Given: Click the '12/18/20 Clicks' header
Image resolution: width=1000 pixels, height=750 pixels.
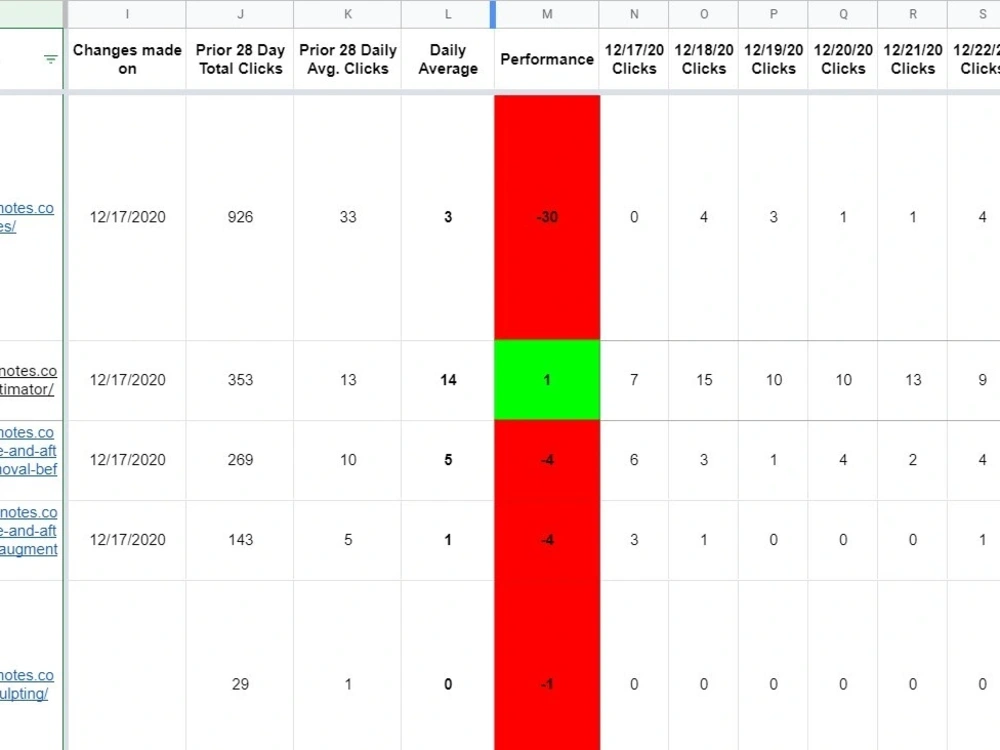Looking at the screenshot, I should point(703,59).
